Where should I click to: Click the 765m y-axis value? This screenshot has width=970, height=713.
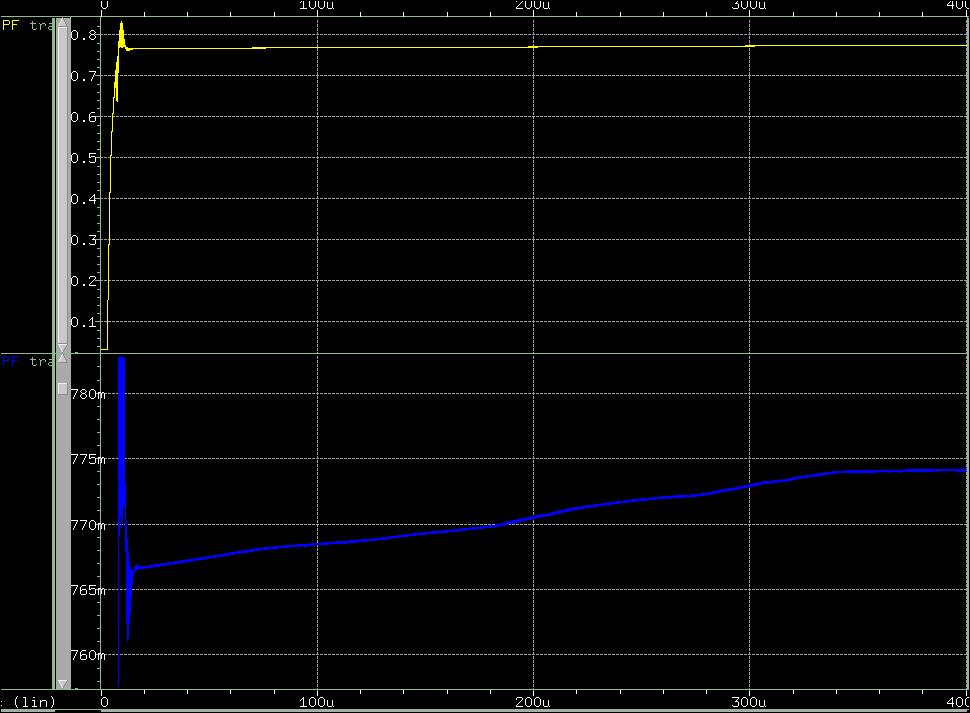[x=88, y=590]
